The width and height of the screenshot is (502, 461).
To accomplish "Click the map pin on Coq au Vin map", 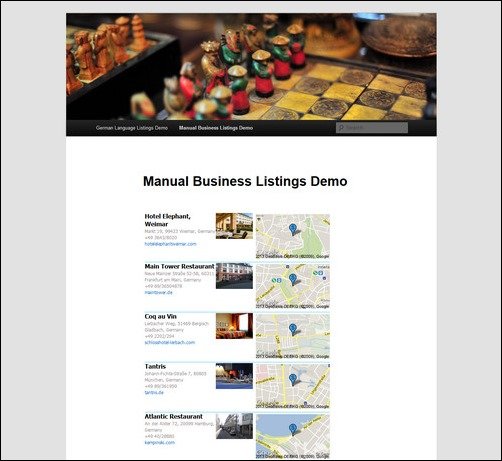I will click(x=293, y=329).
